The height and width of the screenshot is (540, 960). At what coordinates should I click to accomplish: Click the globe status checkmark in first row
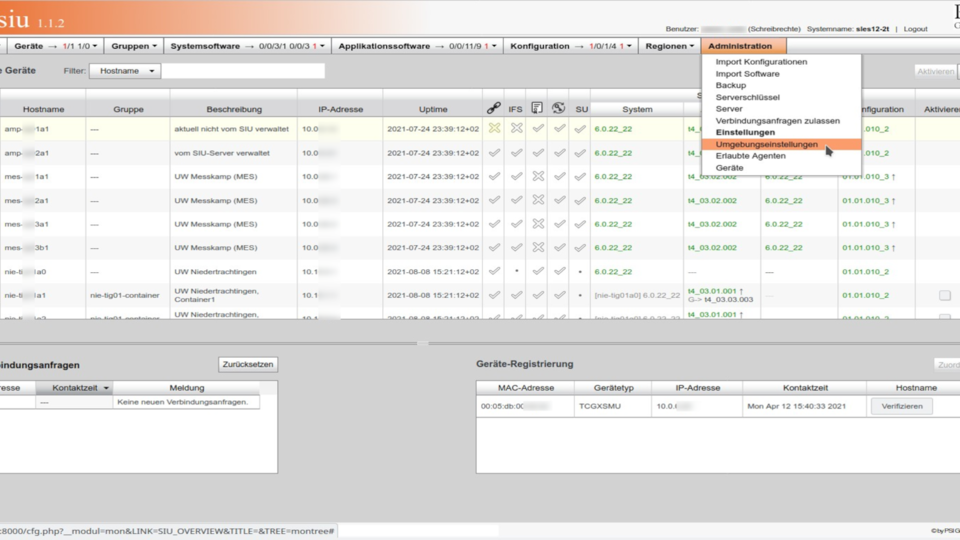(560, 129)
